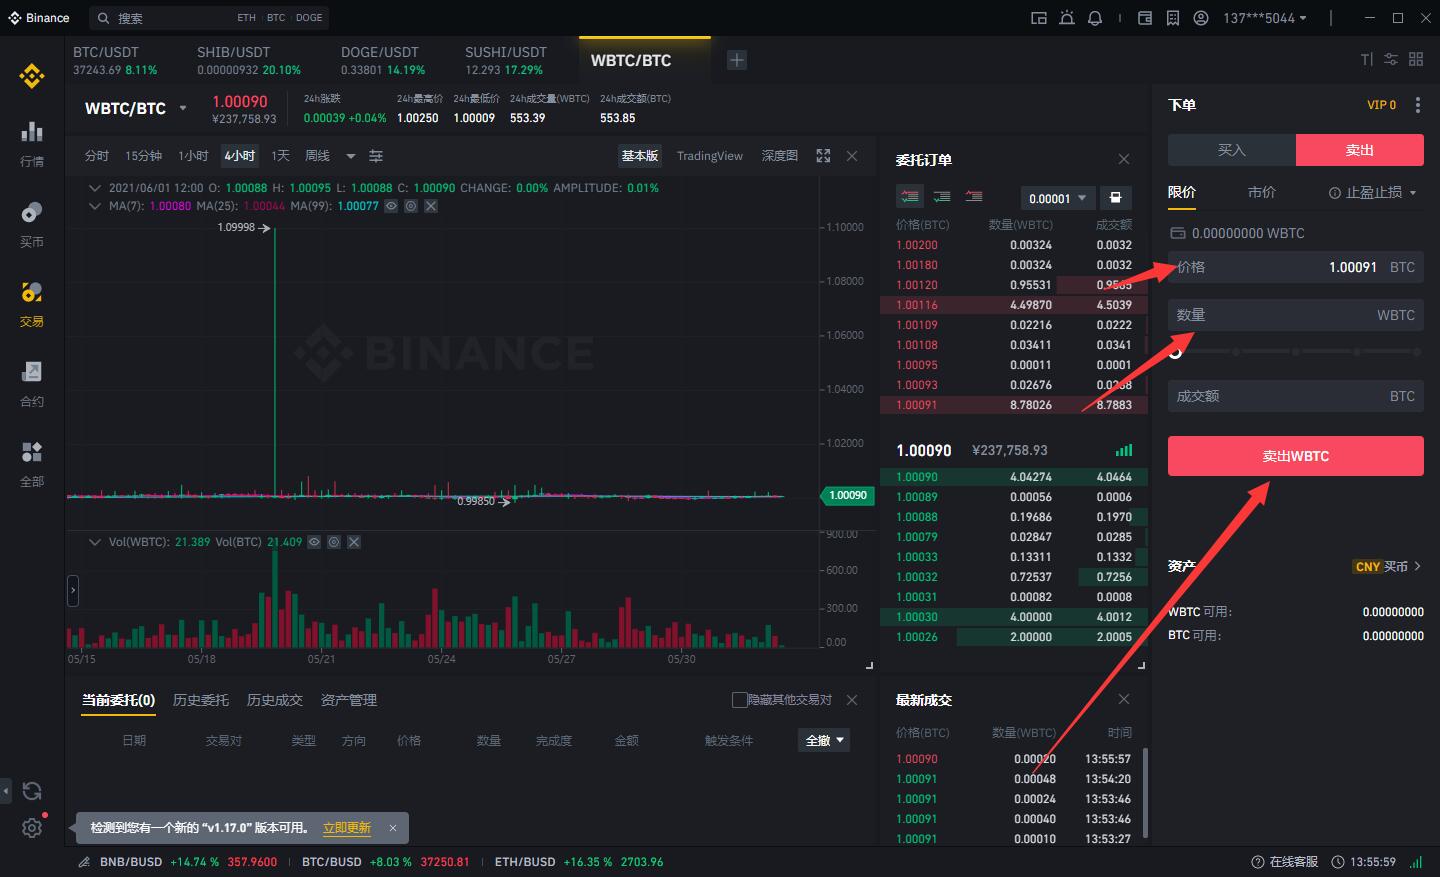Toggle Vol indicator visibility eye

pos(314,542)
